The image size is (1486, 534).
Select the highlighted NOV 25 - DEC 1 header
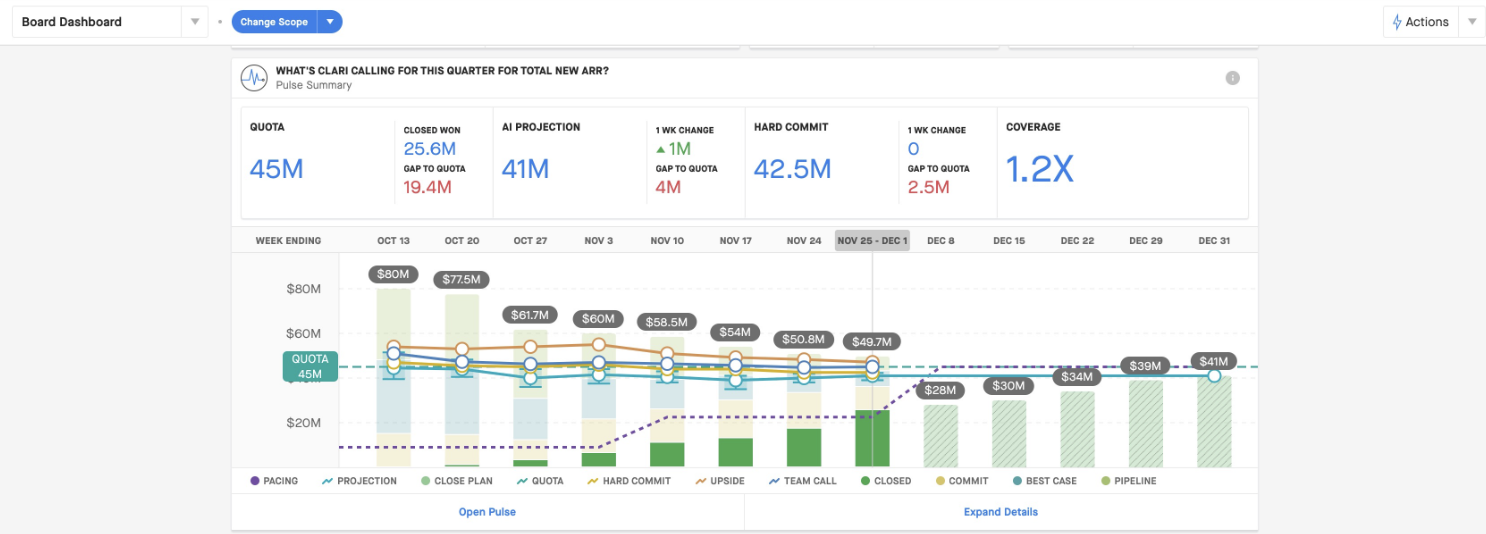pyautogui.click(x=872, y=241)
